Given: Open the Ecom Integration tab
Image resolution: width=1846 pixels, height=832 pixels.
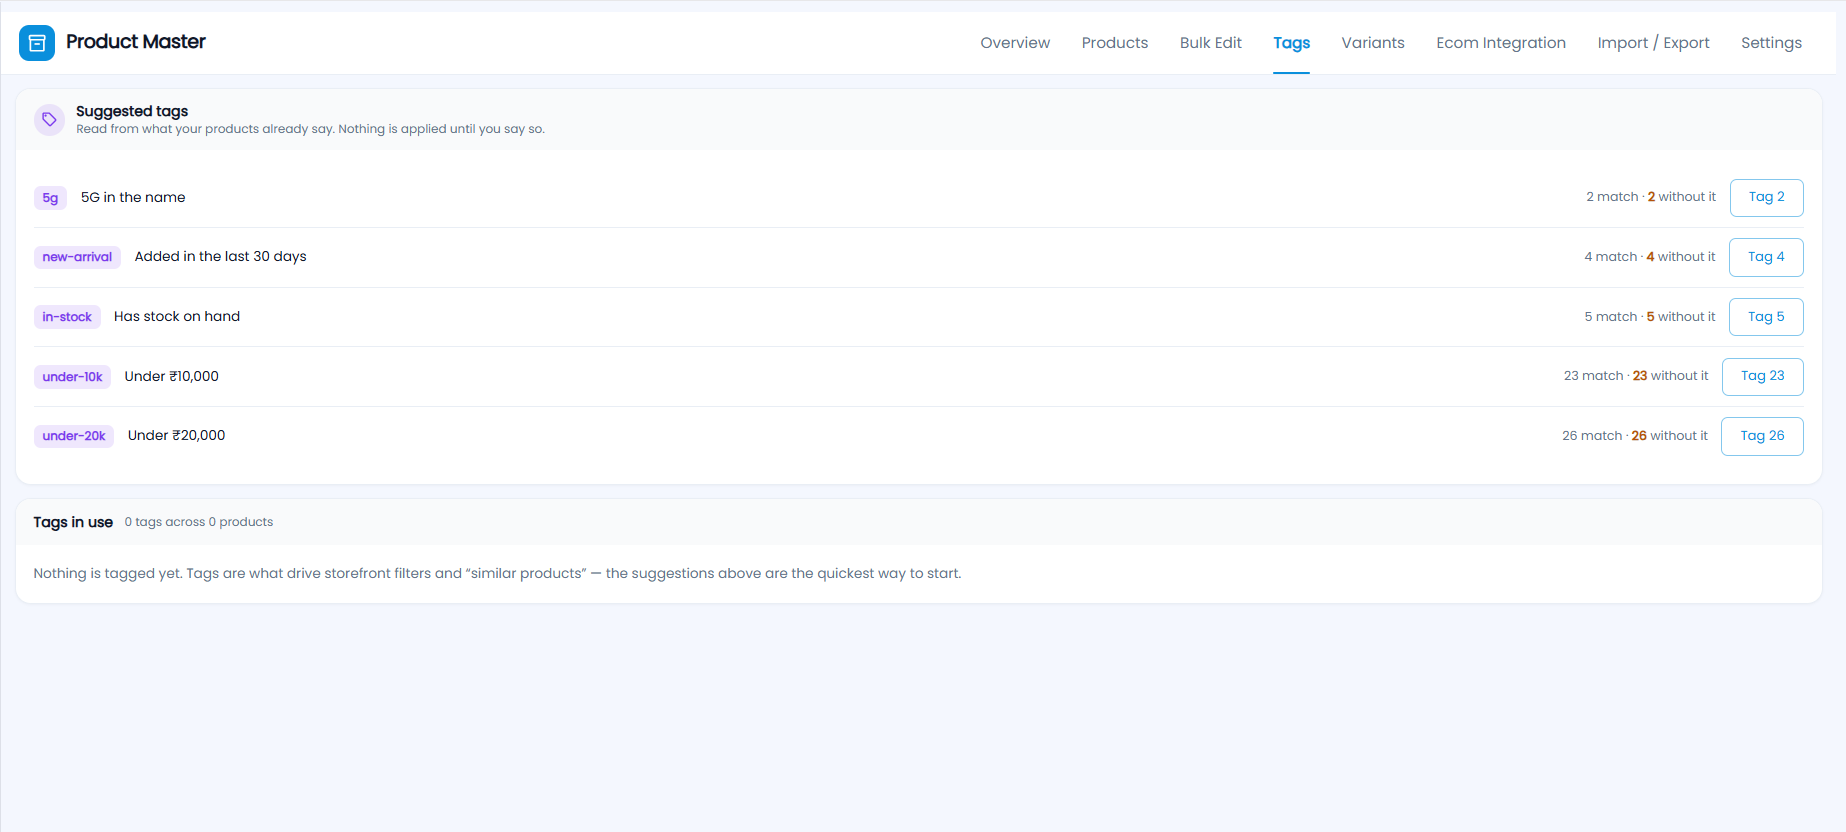Looking at the screenshot, I should [x=1501, y=43].
